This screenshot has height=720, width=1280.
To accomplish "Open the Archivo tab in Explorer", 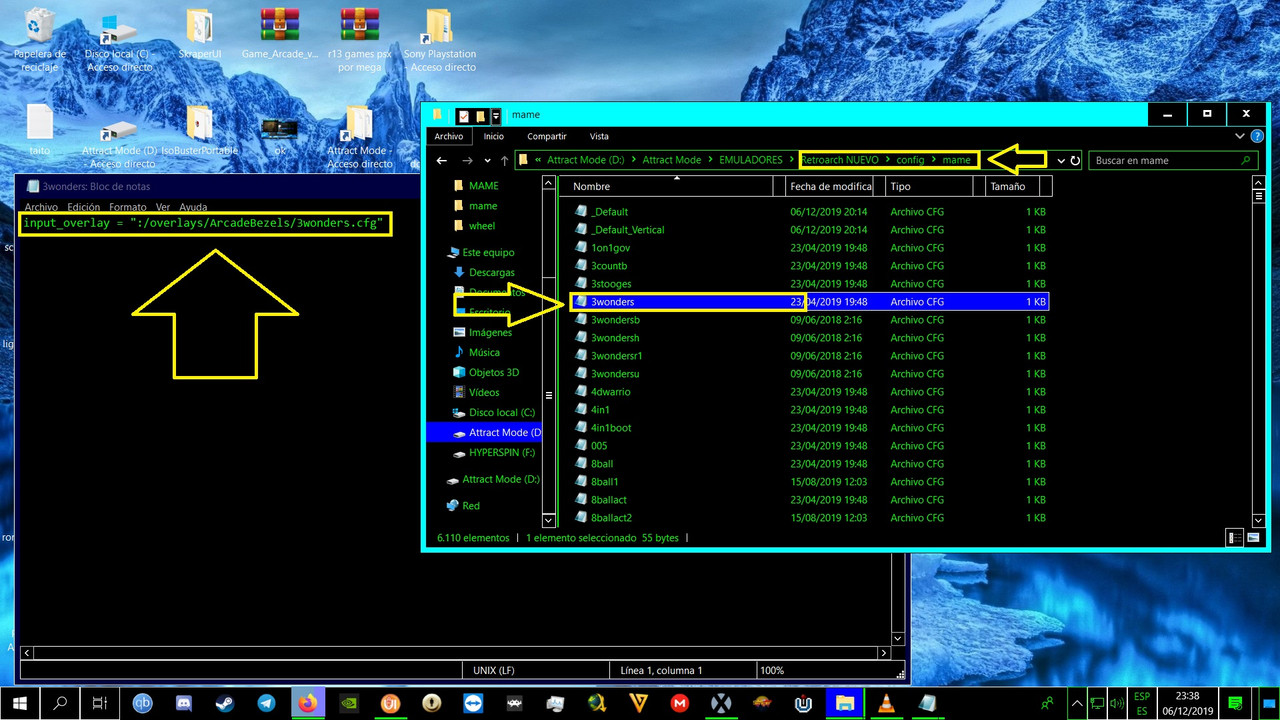I will 449,136.
